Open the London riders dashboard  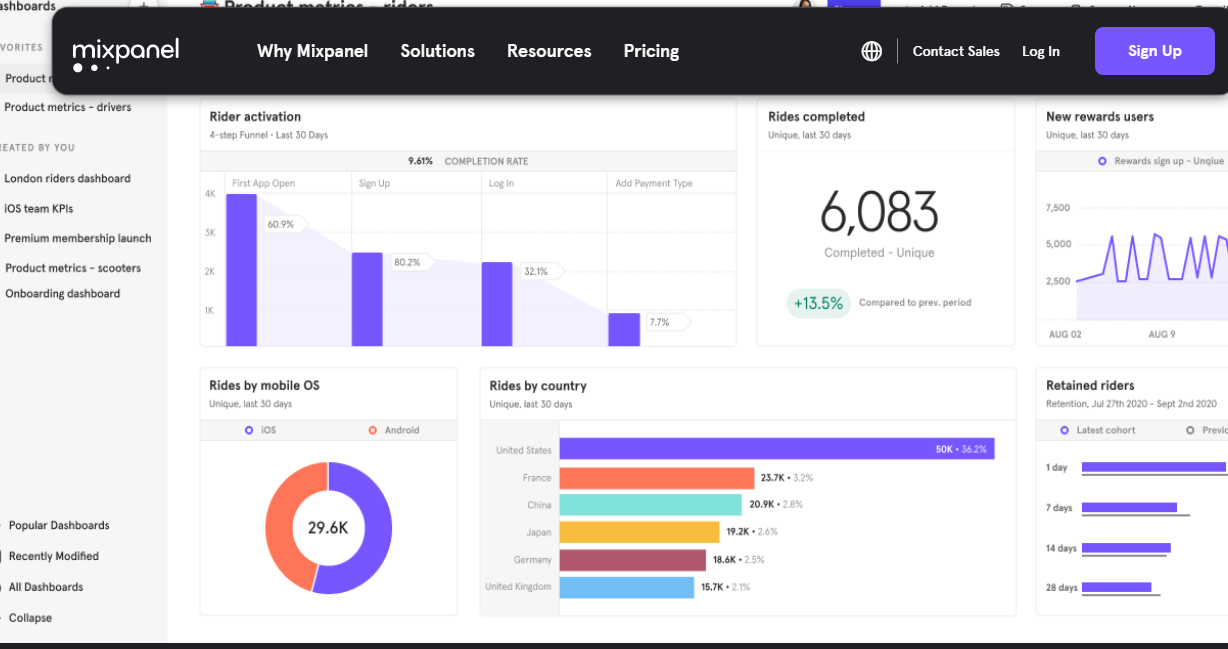(x=68, y=179)
